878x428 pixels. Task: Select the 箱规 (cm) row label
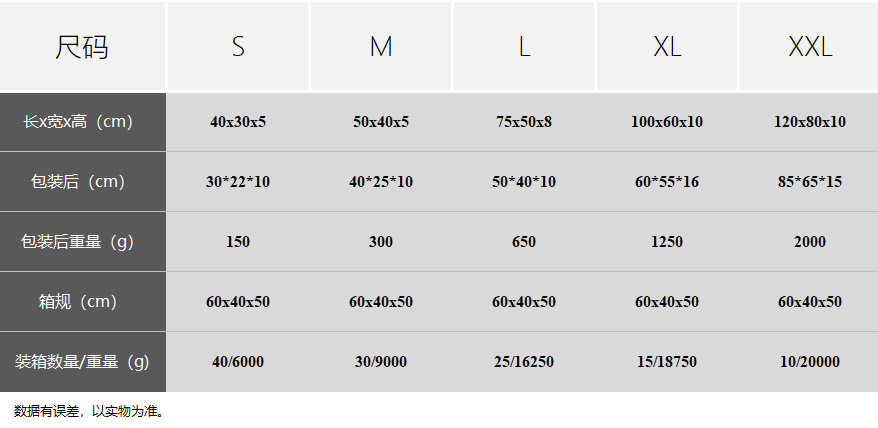coord(82,302)
